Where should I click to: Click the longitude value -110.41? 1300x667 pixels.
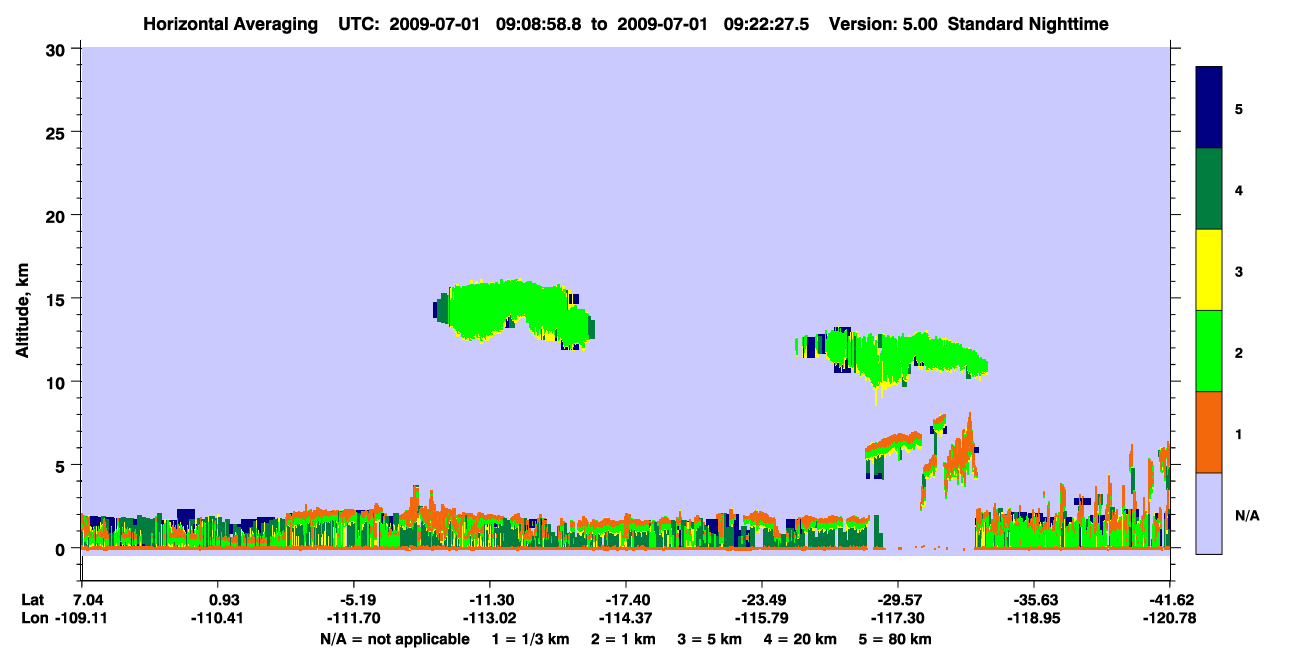[218, 618]
